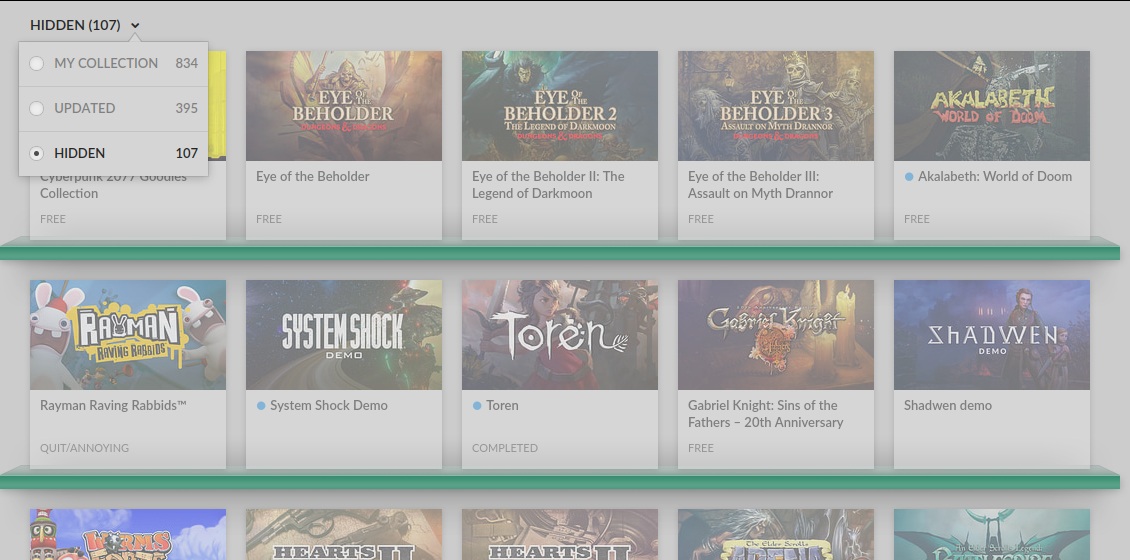Collapse the HIDDEN (107) dropdown chevron

[135, 26]
